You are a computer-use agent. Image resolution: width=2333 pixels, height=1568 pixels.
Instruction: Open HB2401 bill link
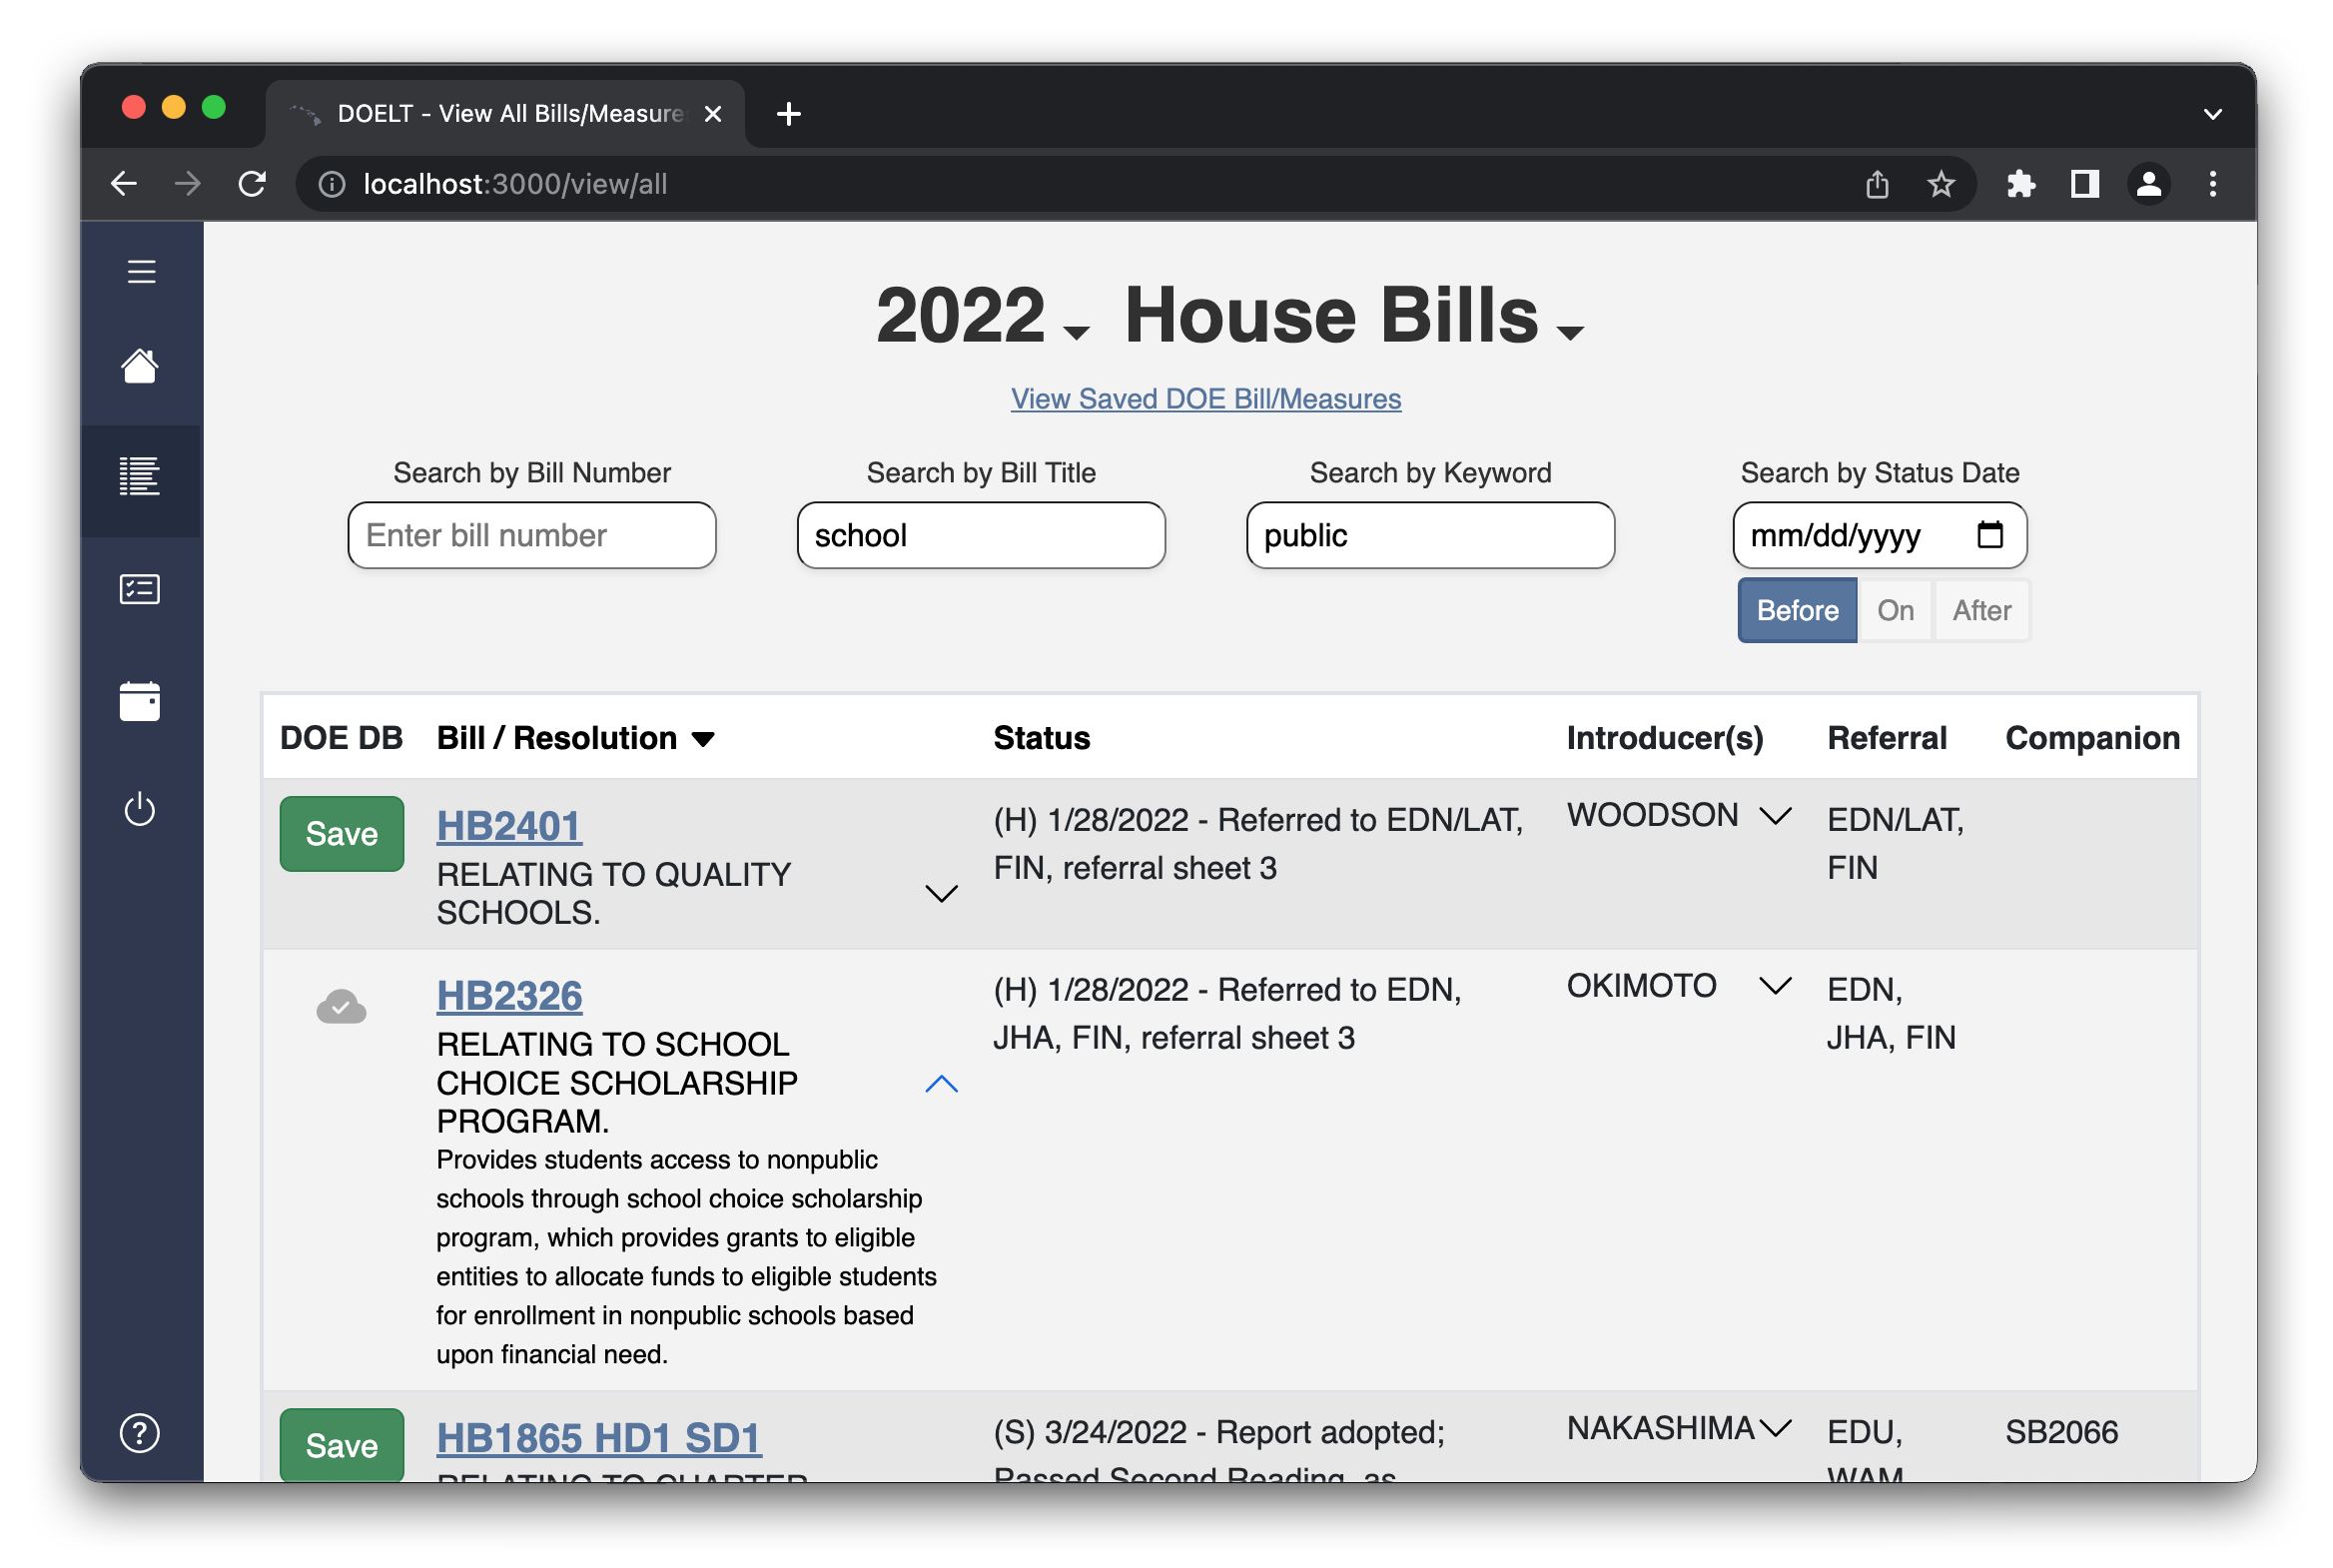coord(509,826)
